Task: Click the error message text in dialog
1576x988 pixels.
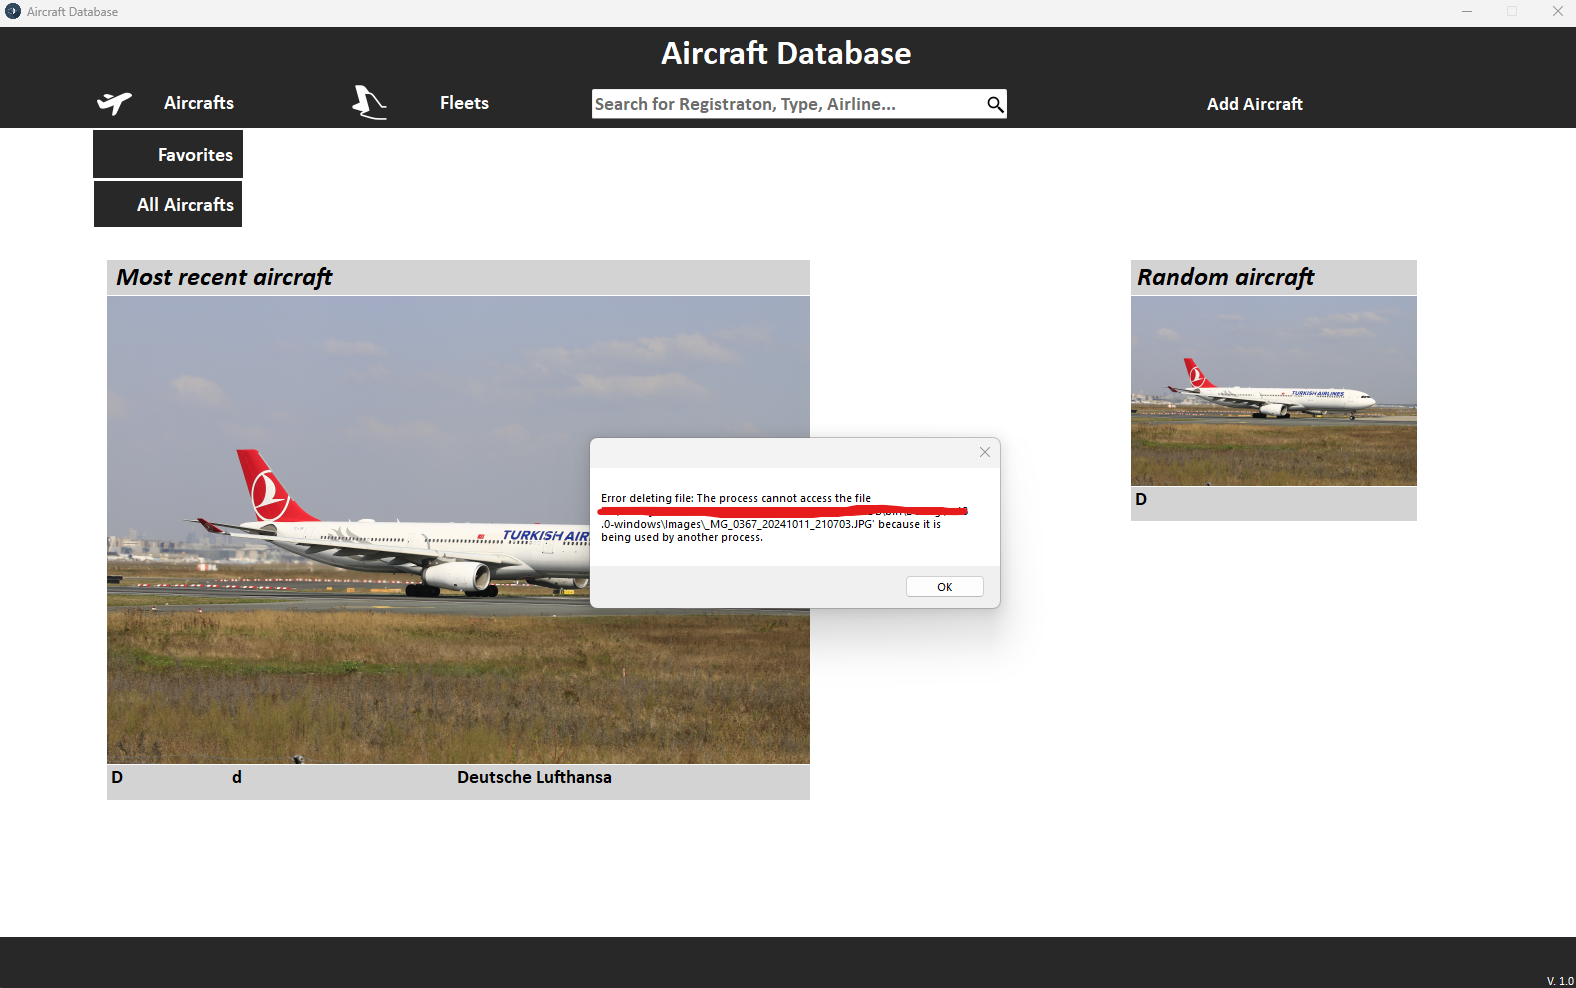Action: point(784,517)
